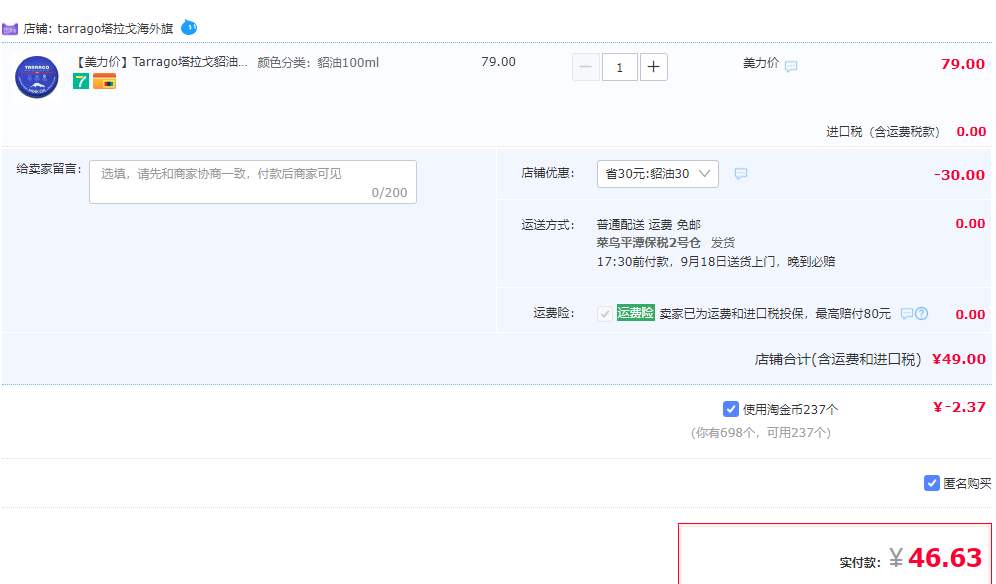
Task: Click the orange credit card payment icon
Action: 105,81
